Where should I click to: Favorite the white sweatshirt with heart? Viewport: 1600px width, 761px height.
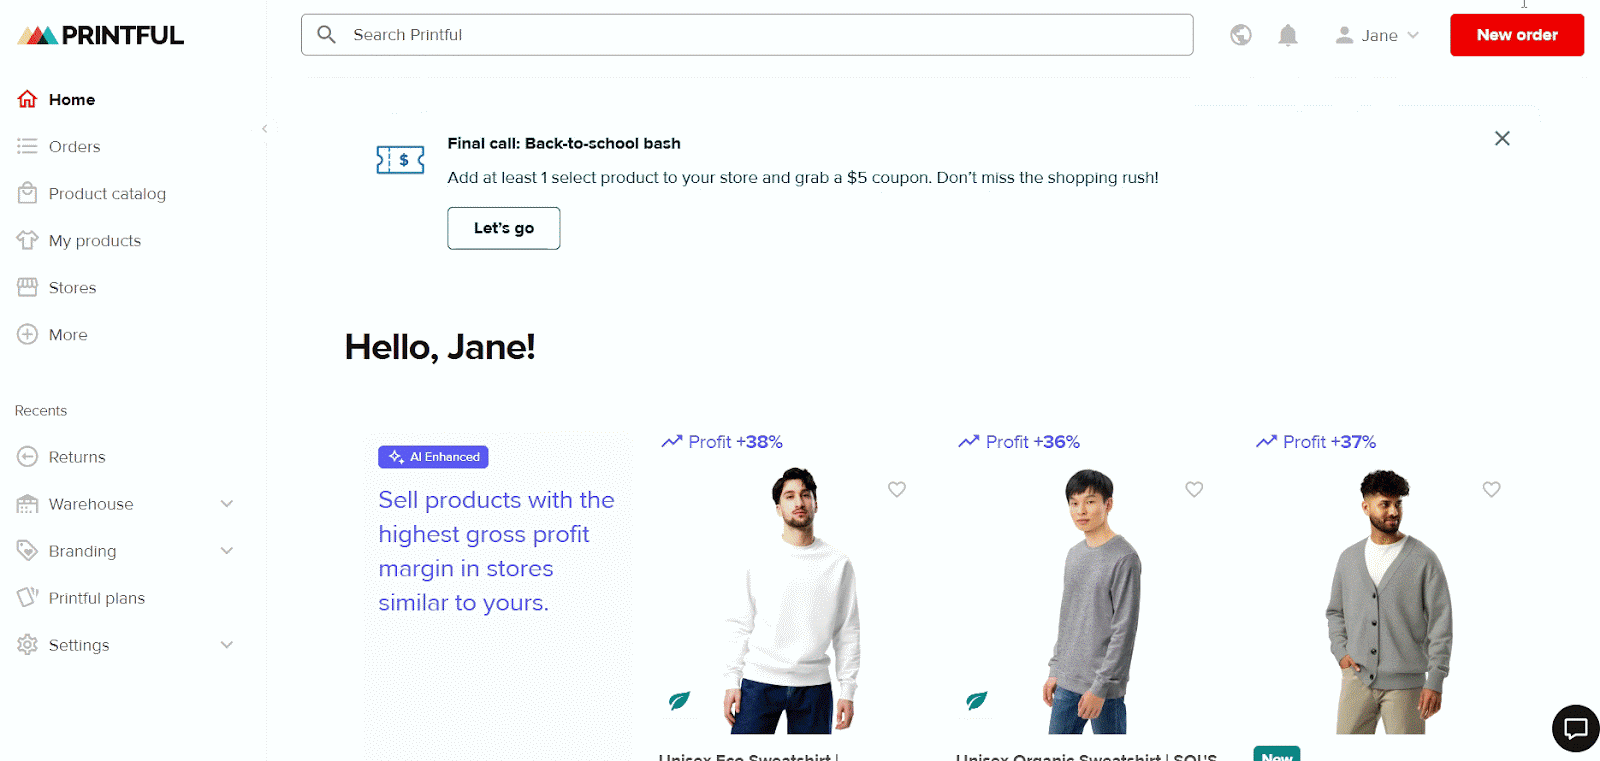click(x=897, y=489)
